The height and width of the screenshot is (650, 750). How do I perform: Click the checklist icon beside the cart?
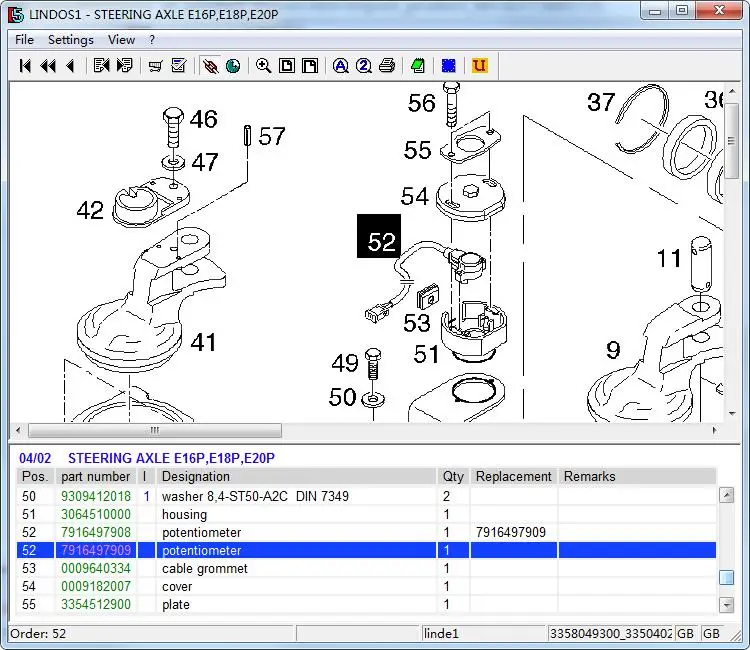pyautogui.click(x=179, y=66)
